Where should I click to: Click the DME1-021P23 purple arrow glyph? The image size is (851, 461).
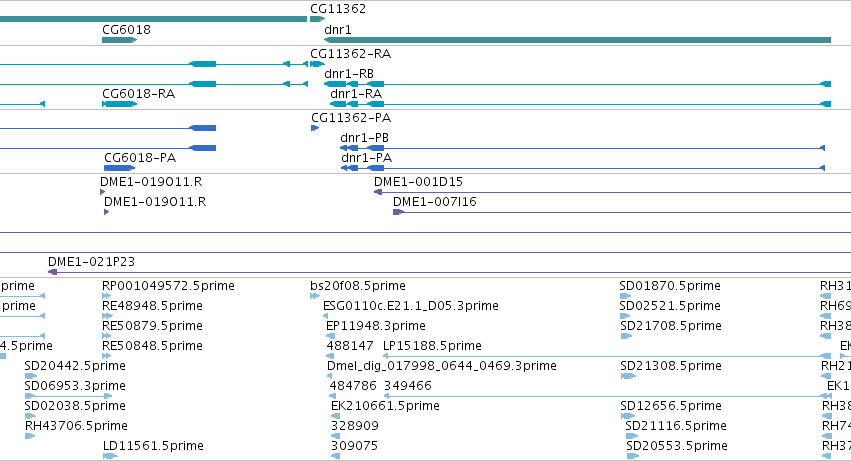pos(53,271)
